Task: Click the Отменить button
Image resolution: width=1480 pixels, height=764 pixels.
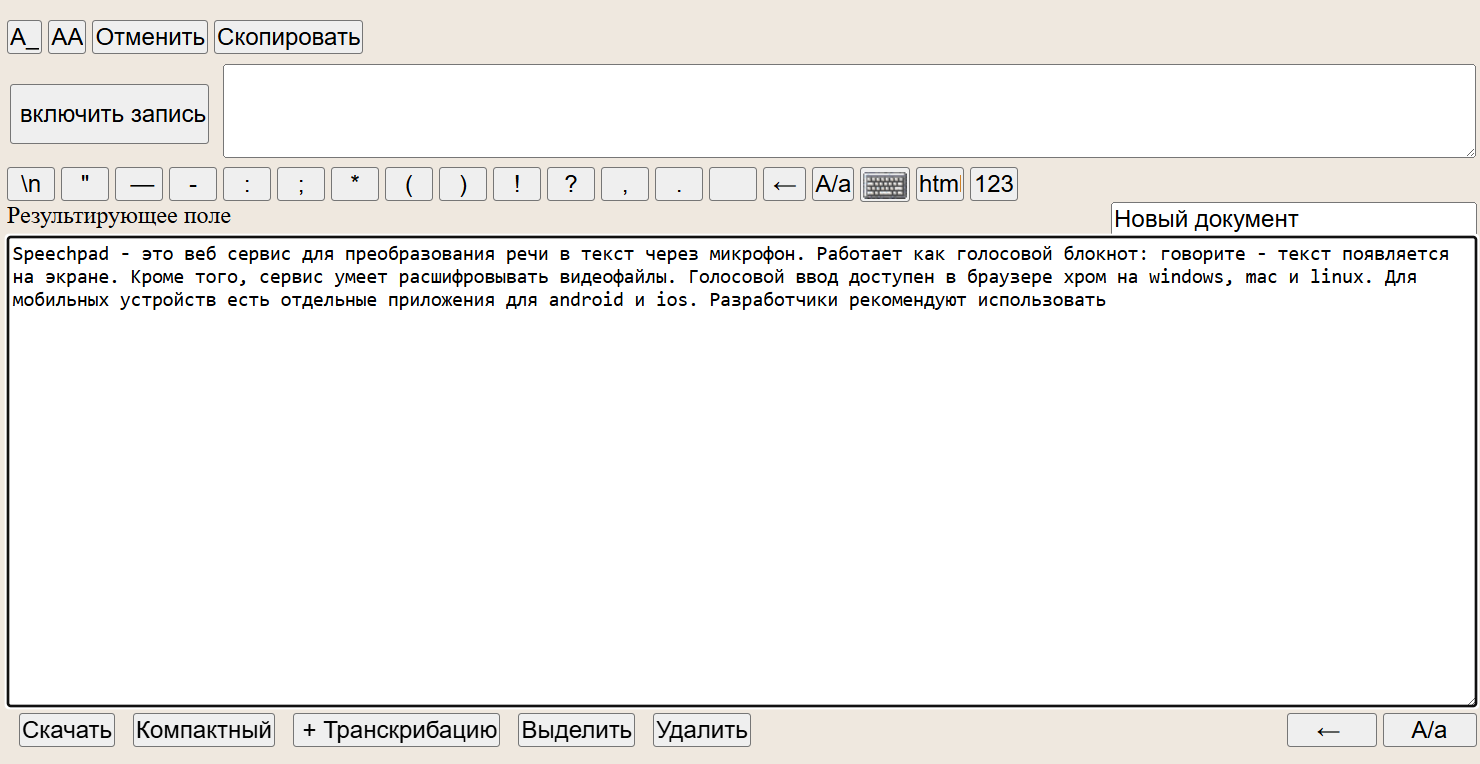Action: [150, 37]
